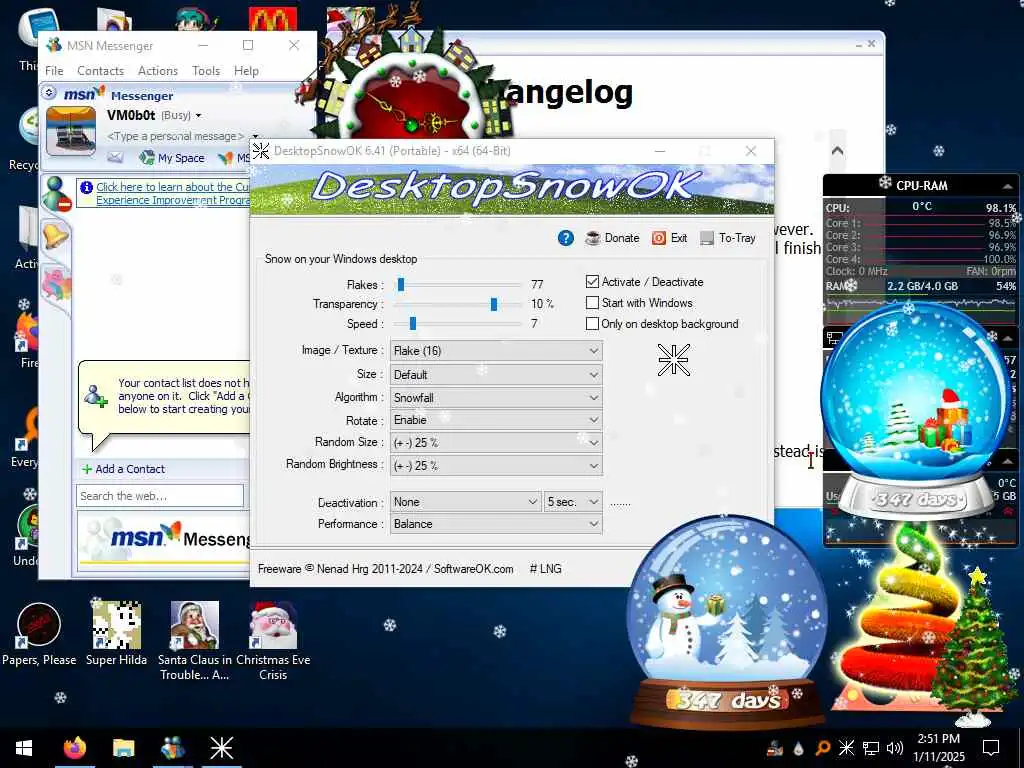Open the Actions menu in MSN Messenger
Image resolution: width=1024 pixels, height=768 pixels.
click(157, 71)
